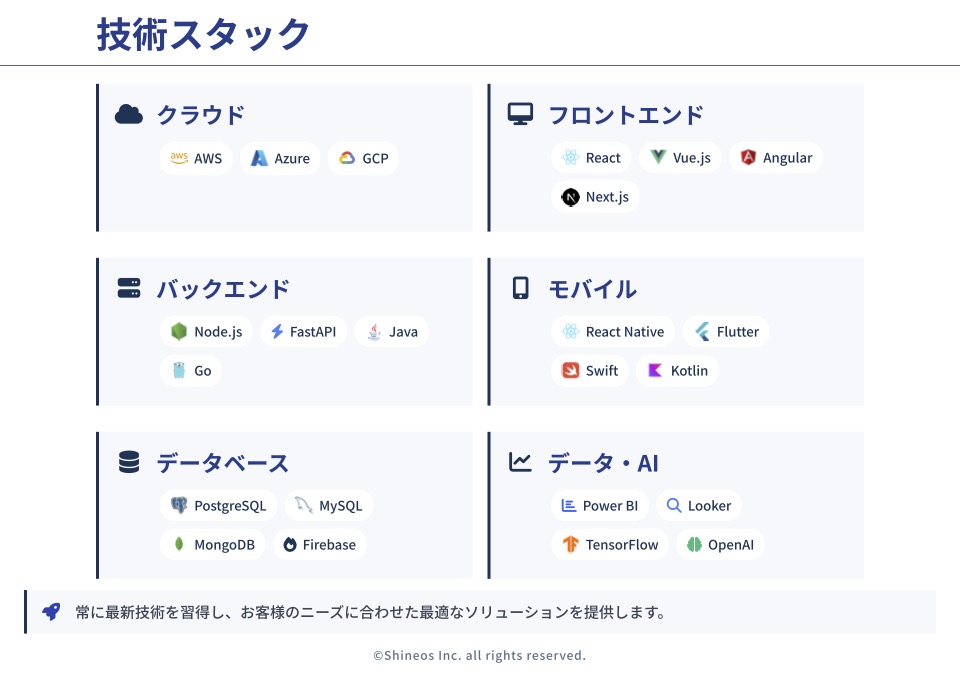This screenshot has width=960, height=679.
Task: Click the Vue.js tag
Action: [680, 158]
